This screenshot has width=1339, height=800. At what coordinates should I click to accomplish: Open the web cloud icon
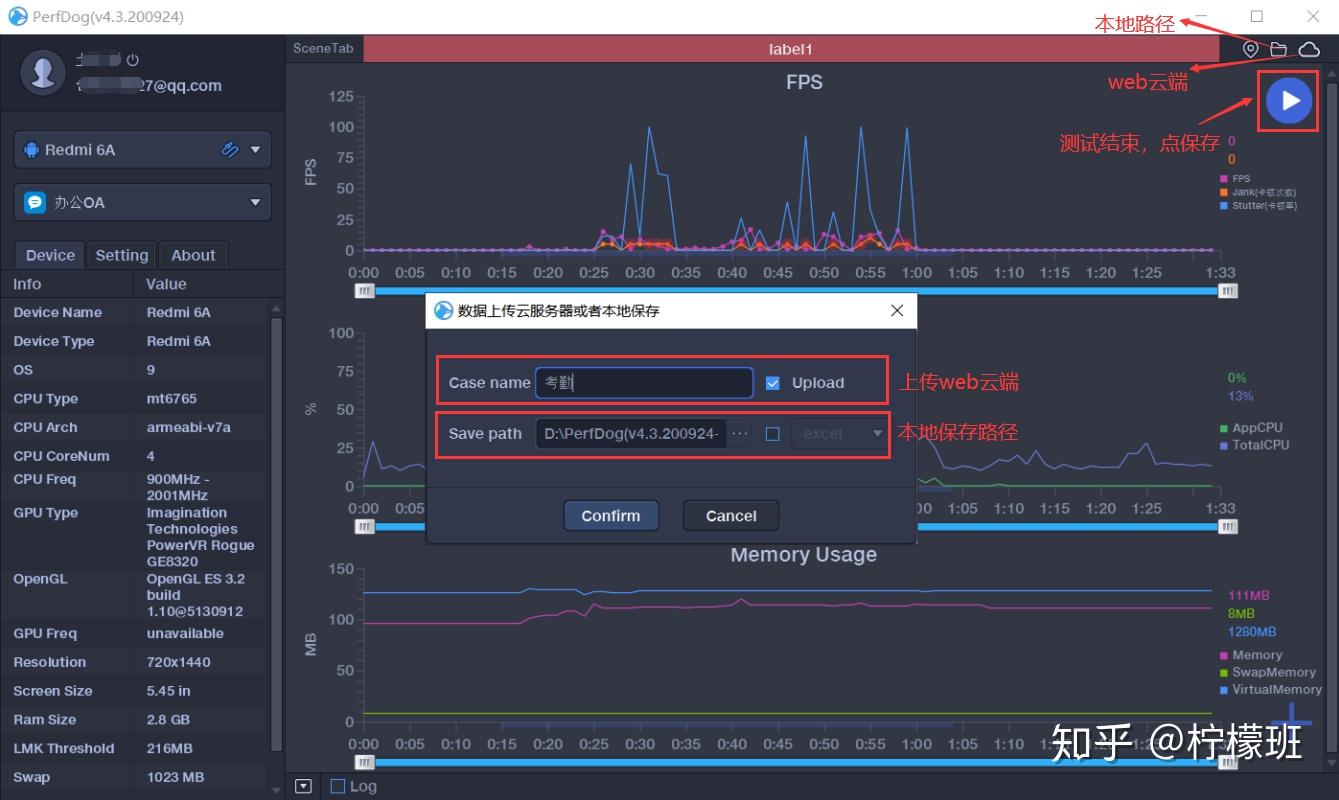coord(1308,49)
